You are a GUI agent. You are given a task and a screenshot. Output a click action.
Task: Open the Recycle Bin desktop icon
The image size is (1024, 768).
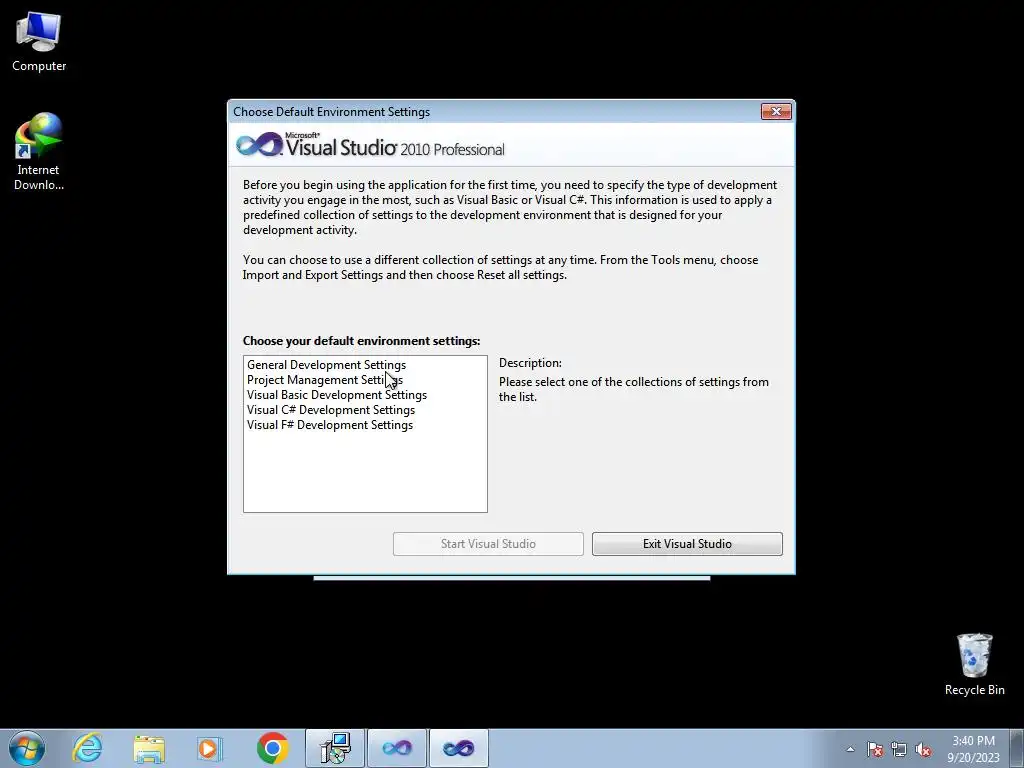974,664
